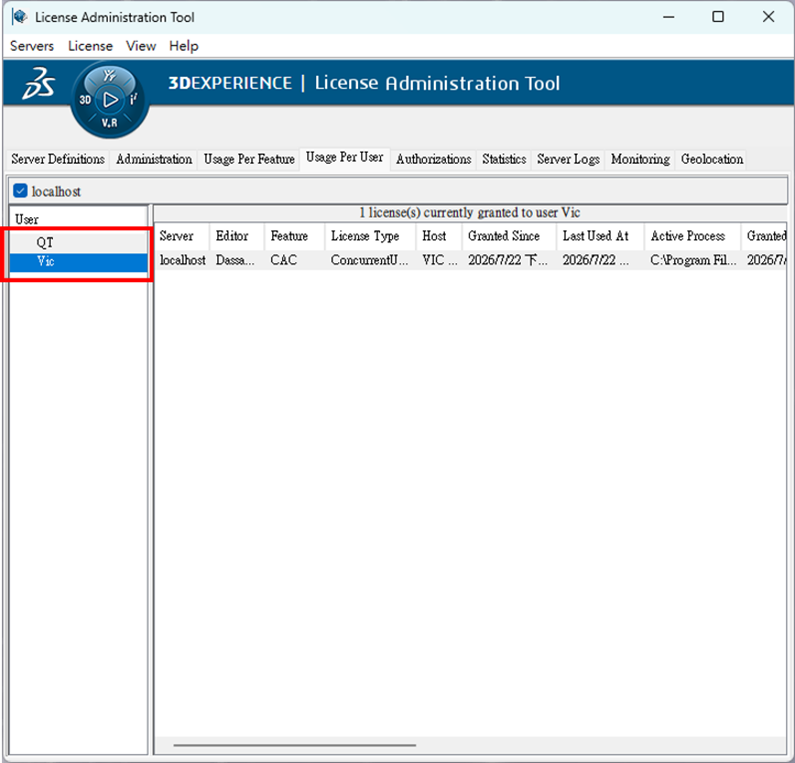Switch to the Server Logs tab

pos(568,159)
